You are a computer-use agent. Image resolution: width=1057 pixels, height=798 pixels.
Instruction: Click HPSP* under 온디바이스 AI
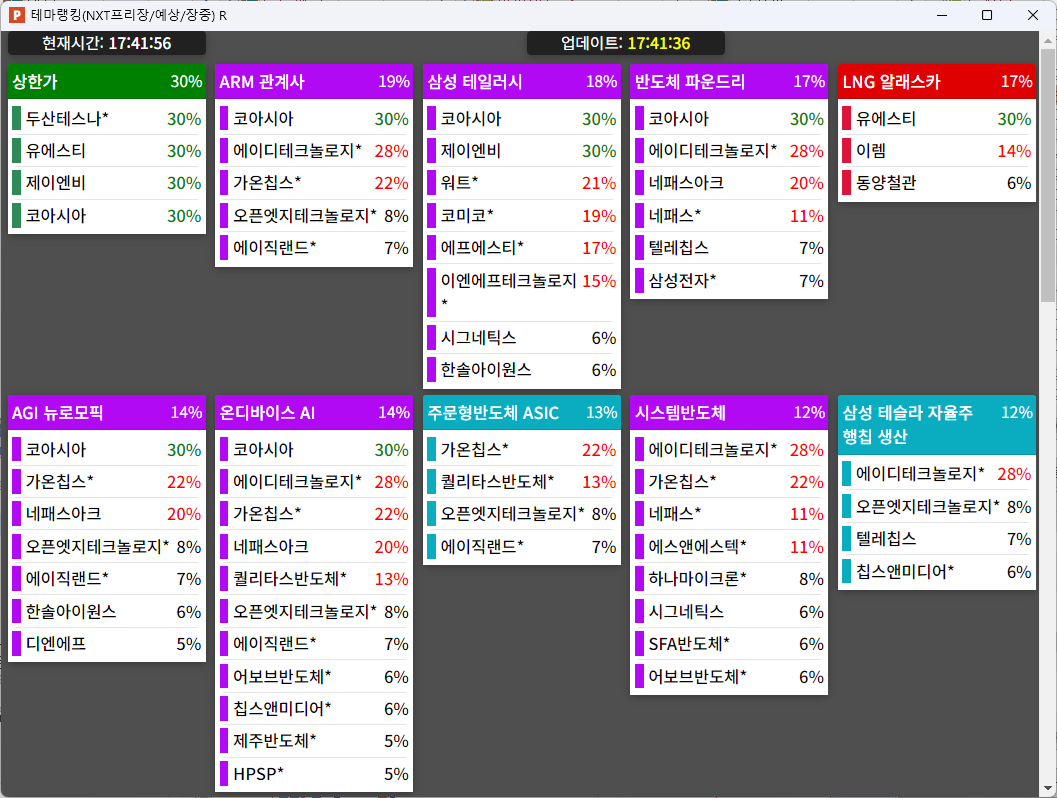coord(314,774)
